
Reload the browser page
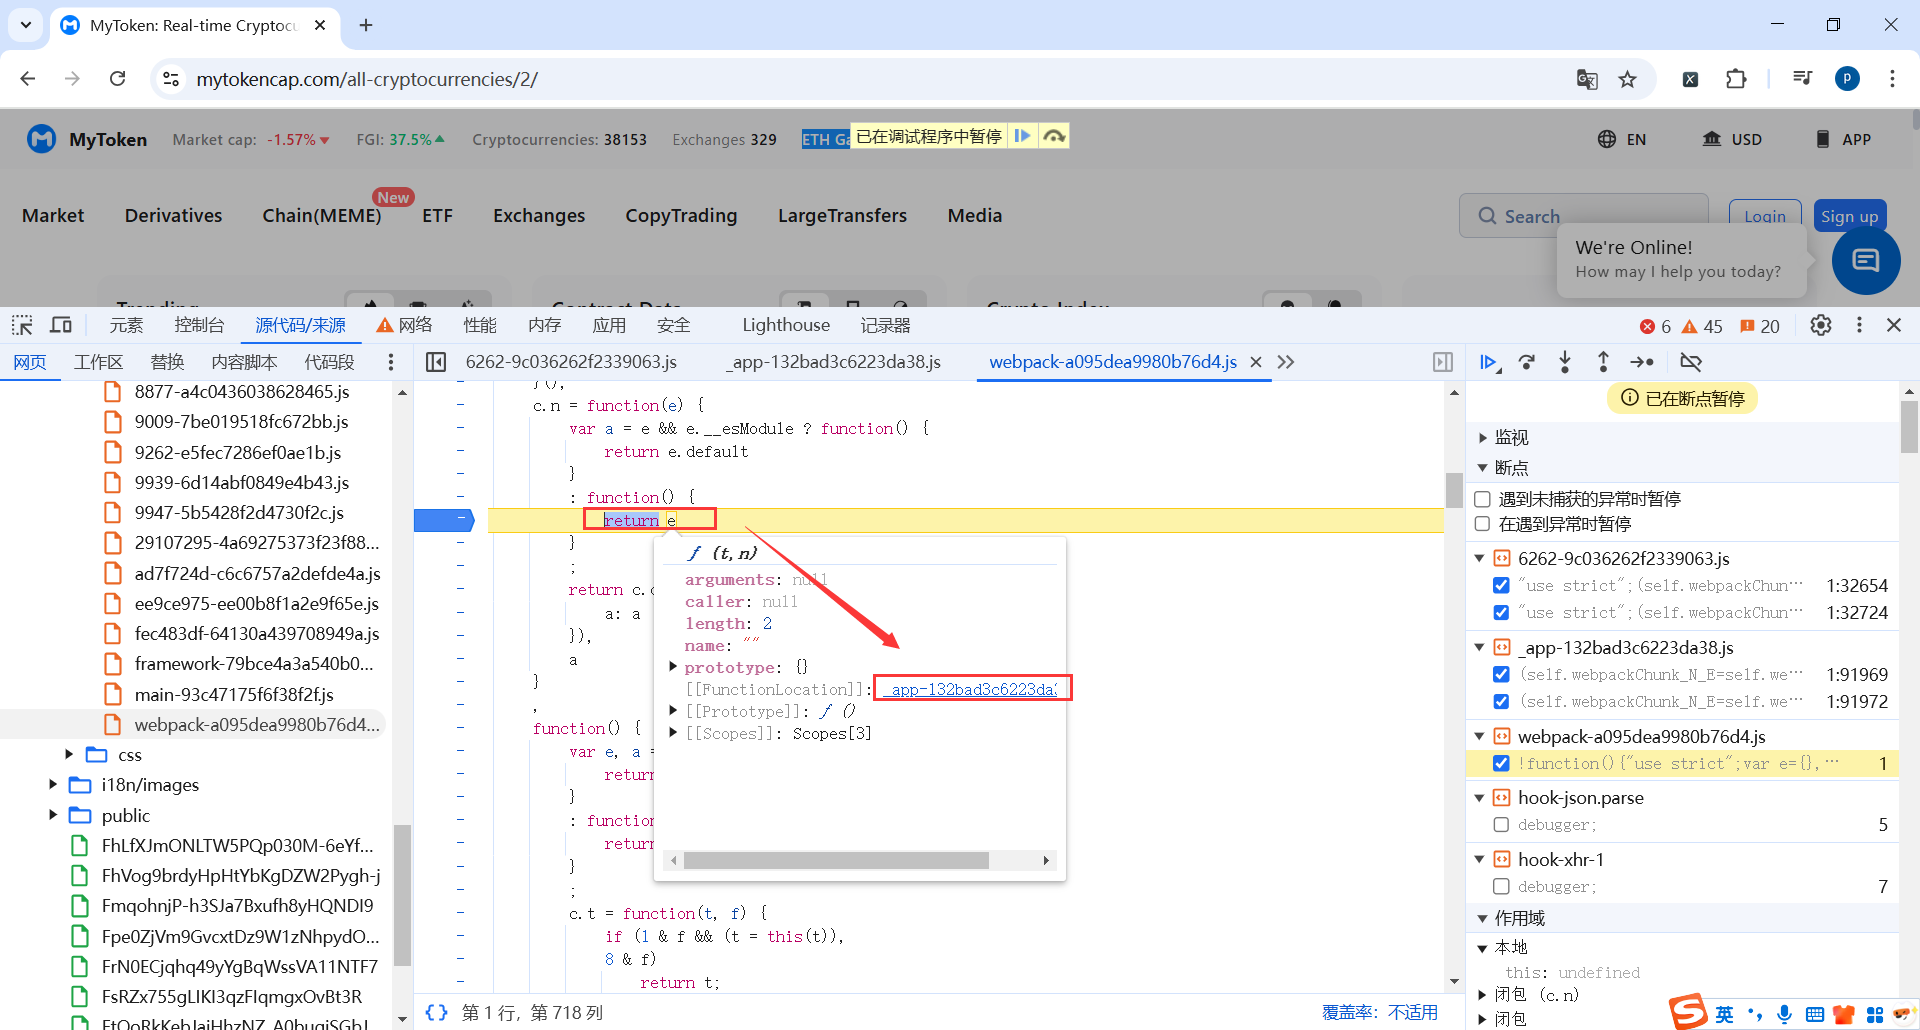(x=117, y=79)
